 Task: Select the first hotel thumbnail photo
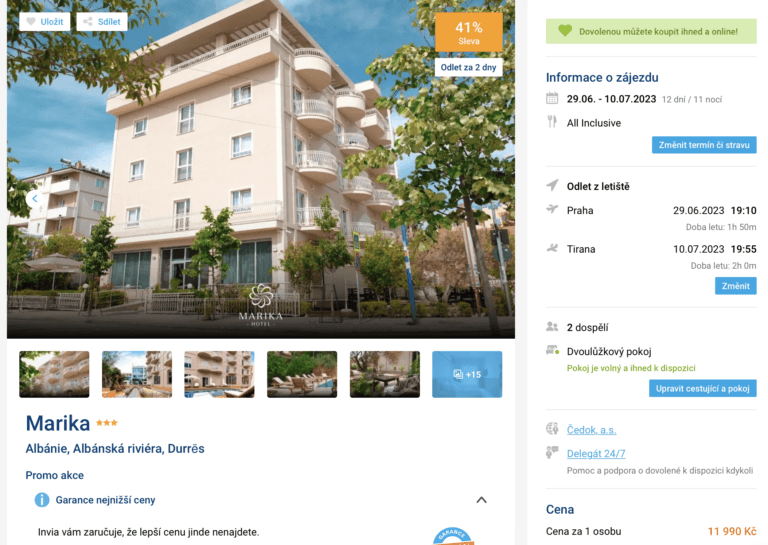[54, 374]
